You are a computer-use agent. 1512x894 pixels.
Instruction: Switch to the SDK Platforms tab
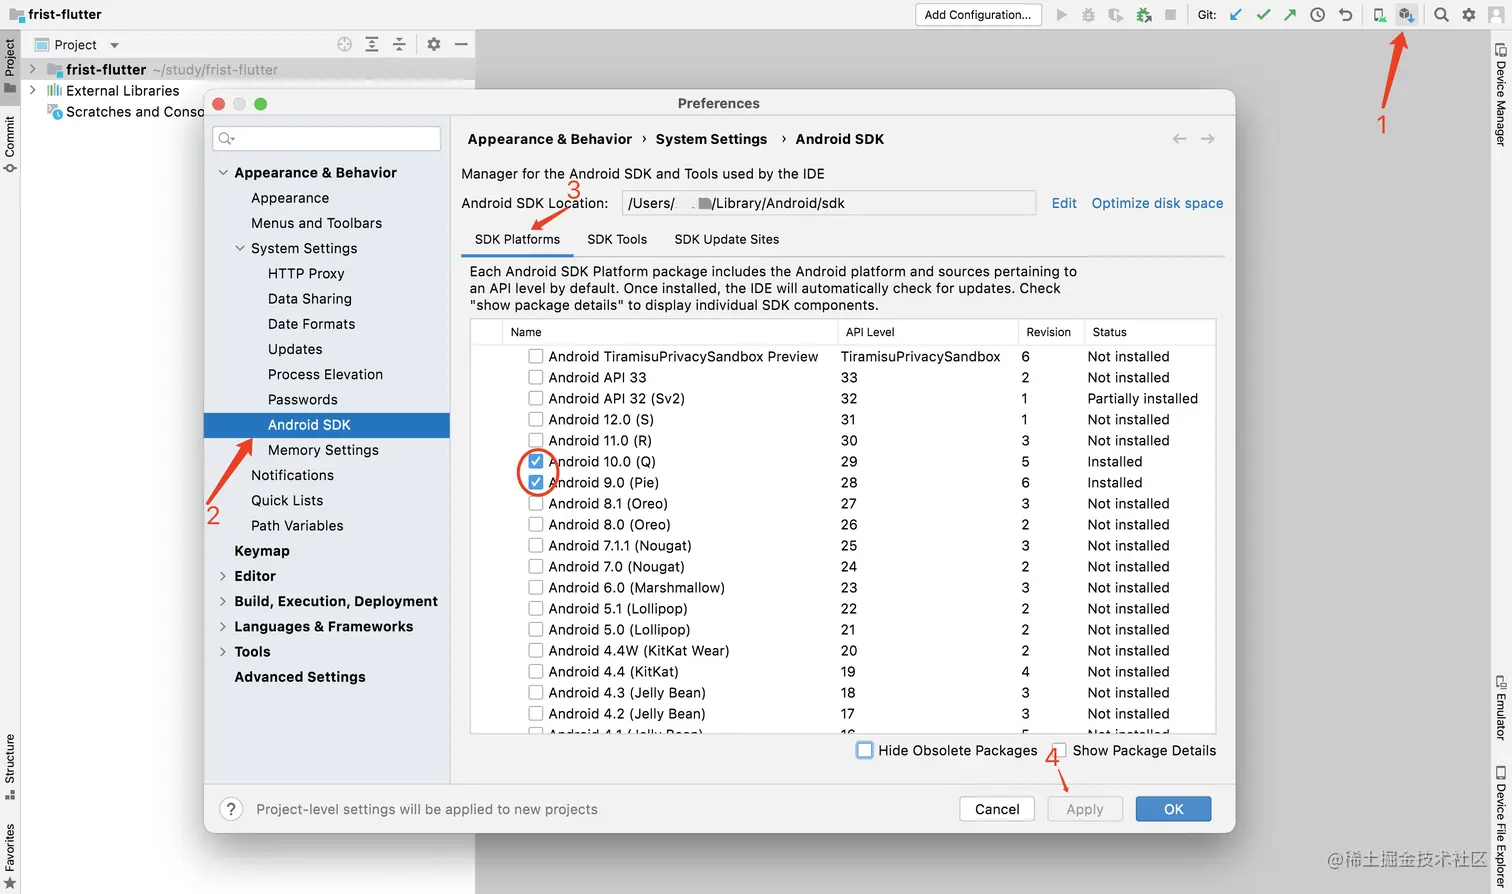517,239
